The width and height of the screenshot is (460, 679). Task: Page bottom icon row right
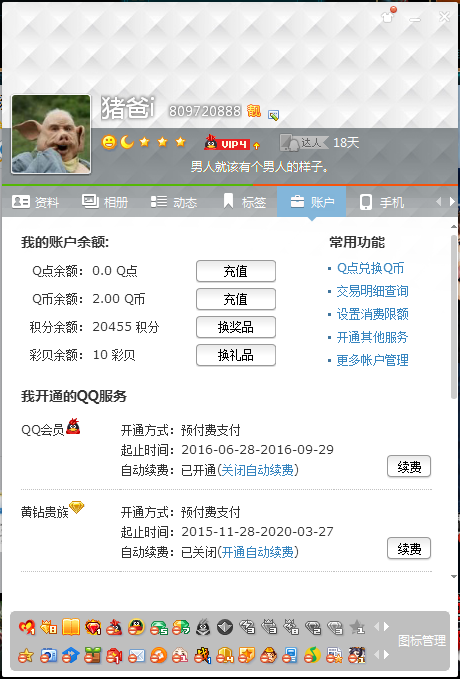tap(386, 654)
